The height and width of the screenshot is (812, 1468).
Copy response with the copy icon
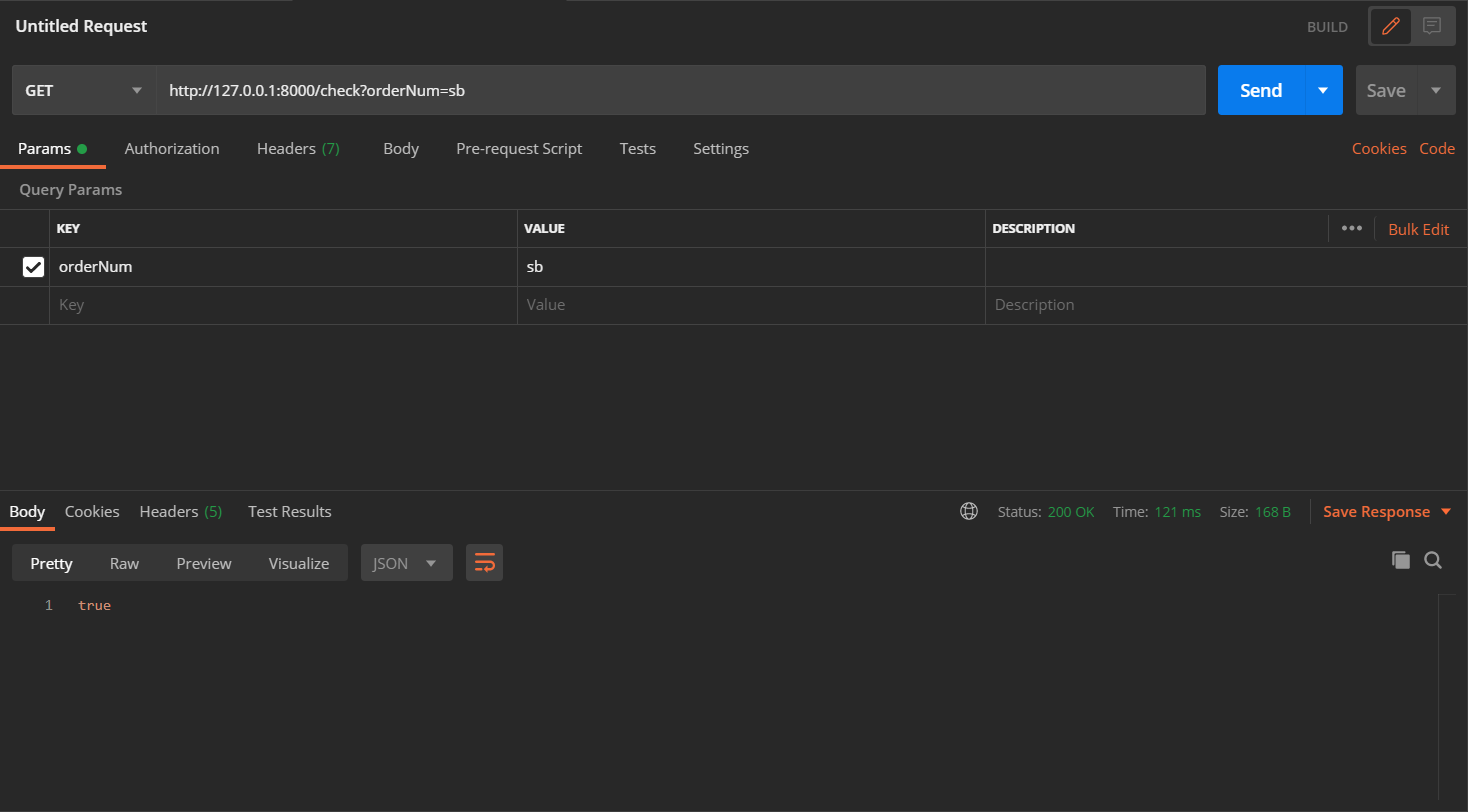[1401, 560]
